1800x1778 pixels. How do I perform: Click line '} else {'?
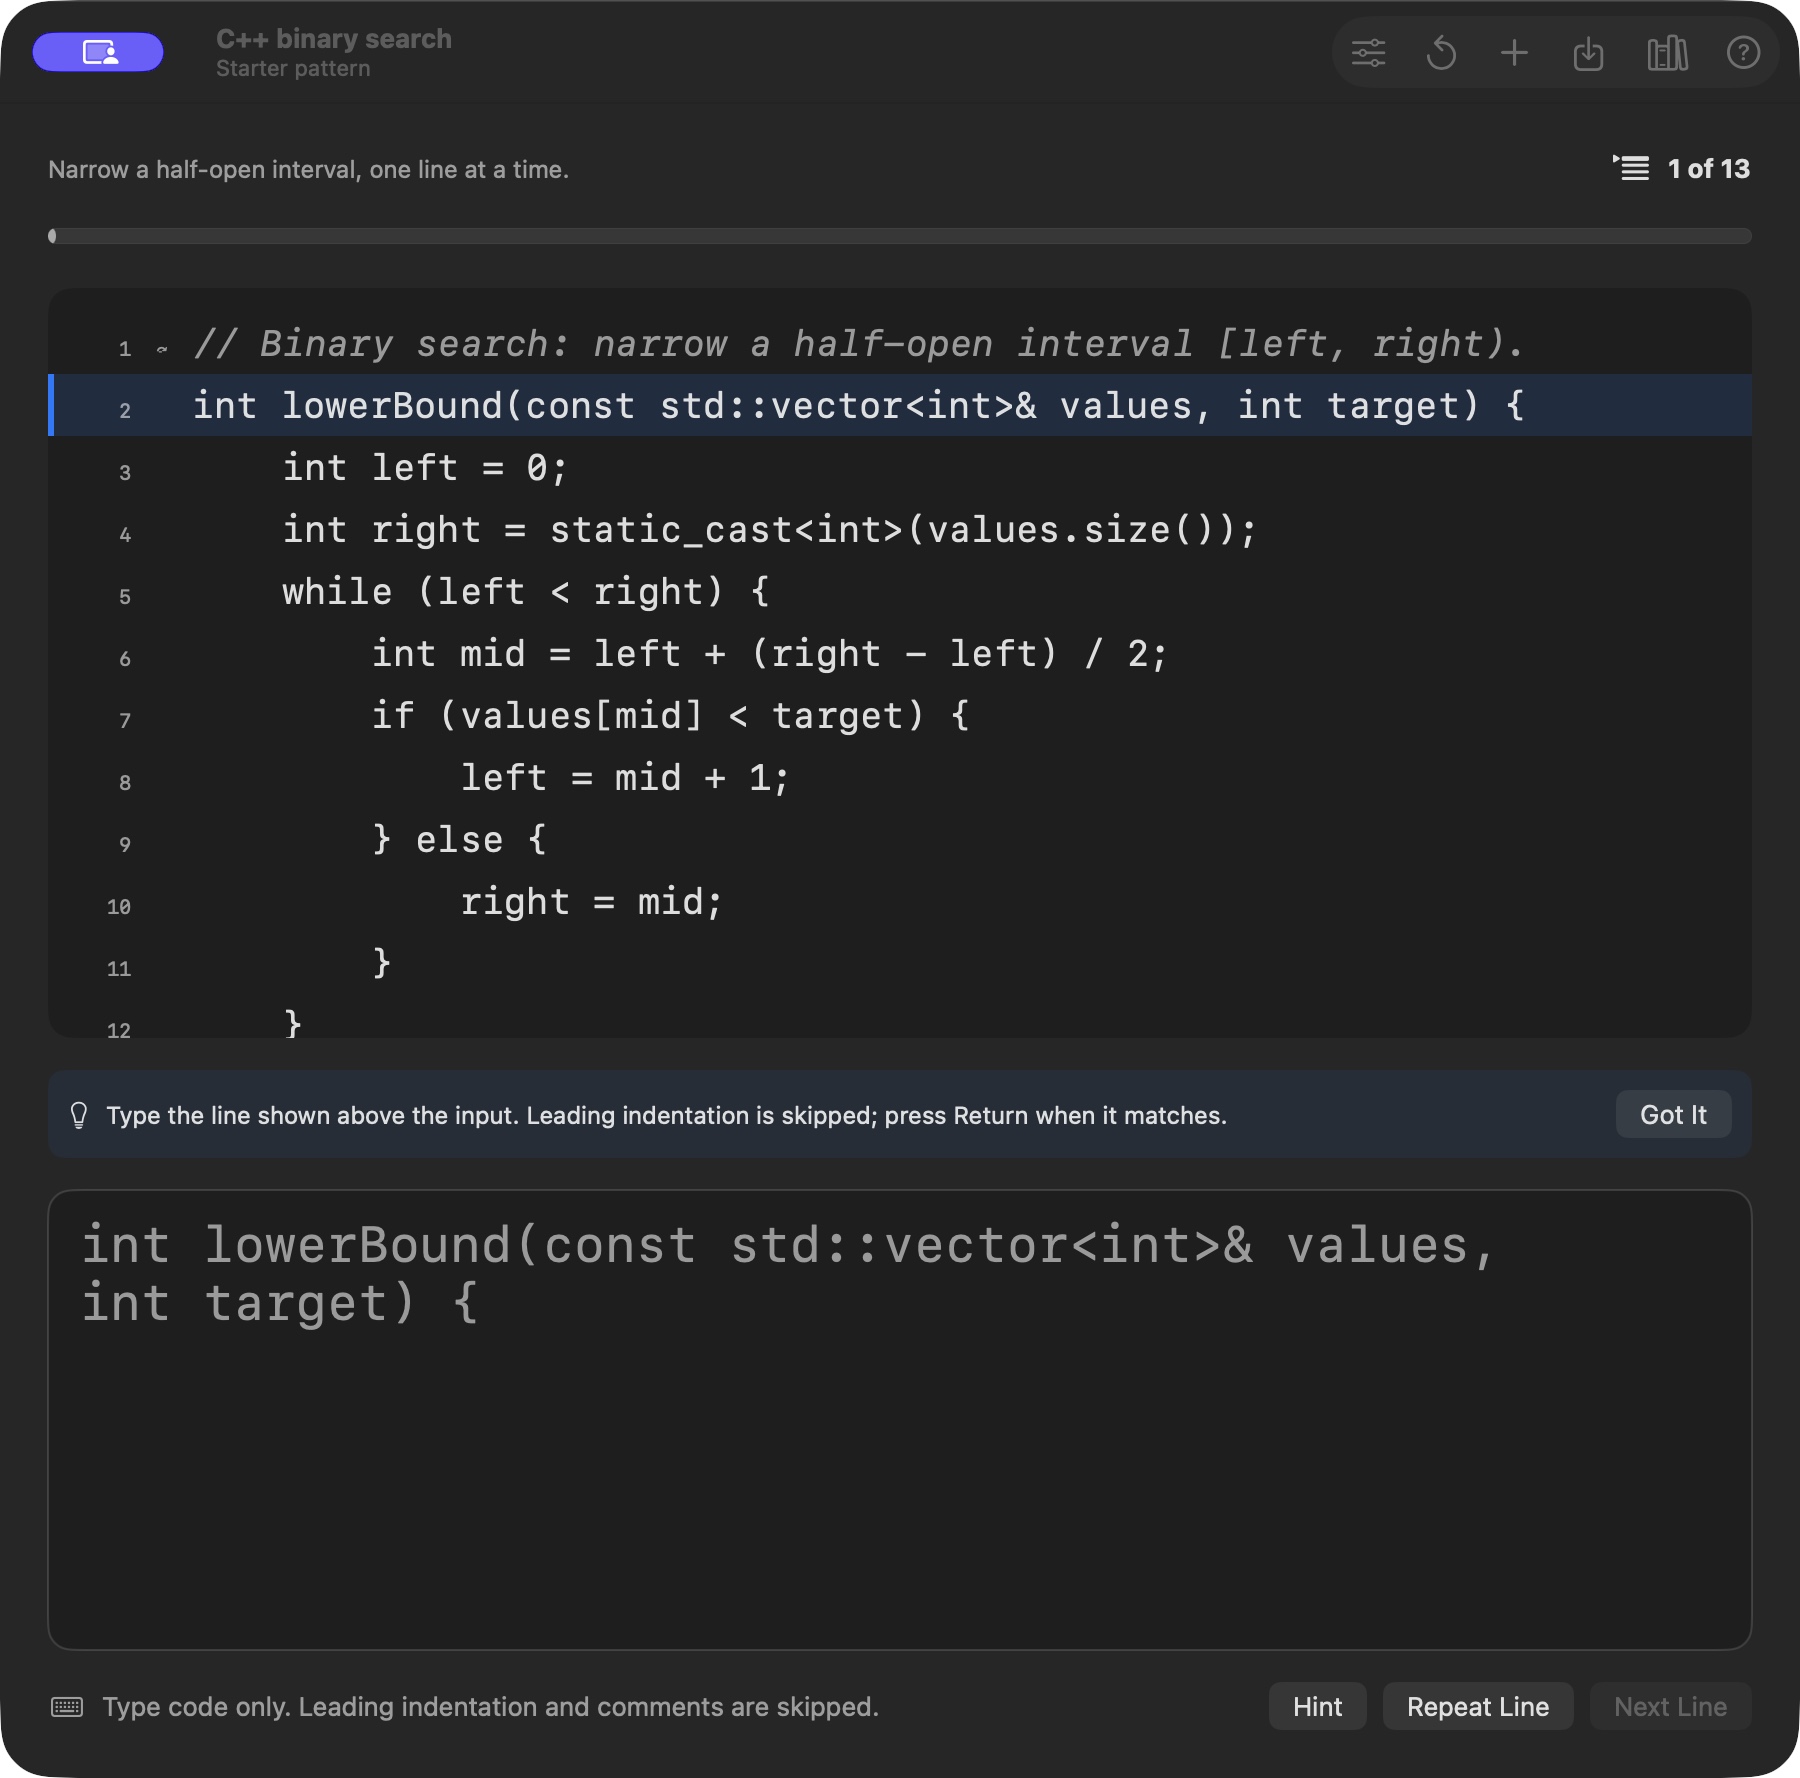point(459,840)
